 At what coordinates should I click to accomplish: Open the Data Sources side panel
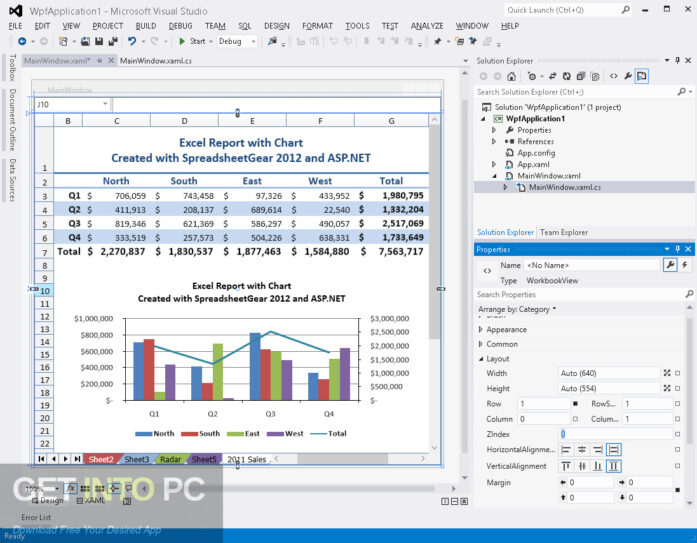pos(12,180)
